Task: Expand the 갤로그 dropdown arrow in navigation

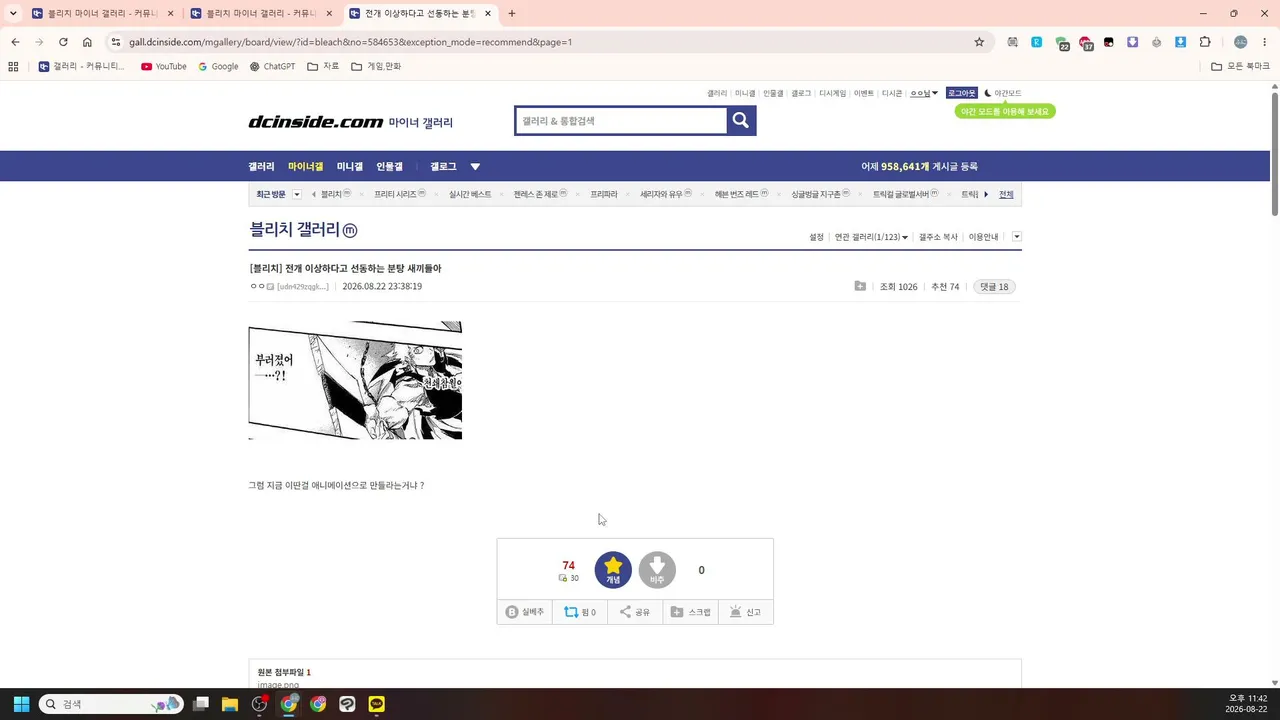Action: click(475, 167)
